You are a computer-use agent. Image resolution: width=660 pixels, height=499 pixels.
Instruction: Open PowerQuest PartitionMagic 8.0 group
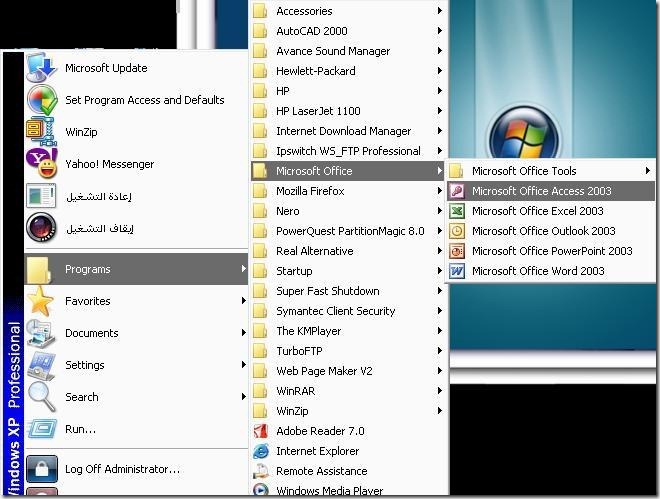pos(348,231)
